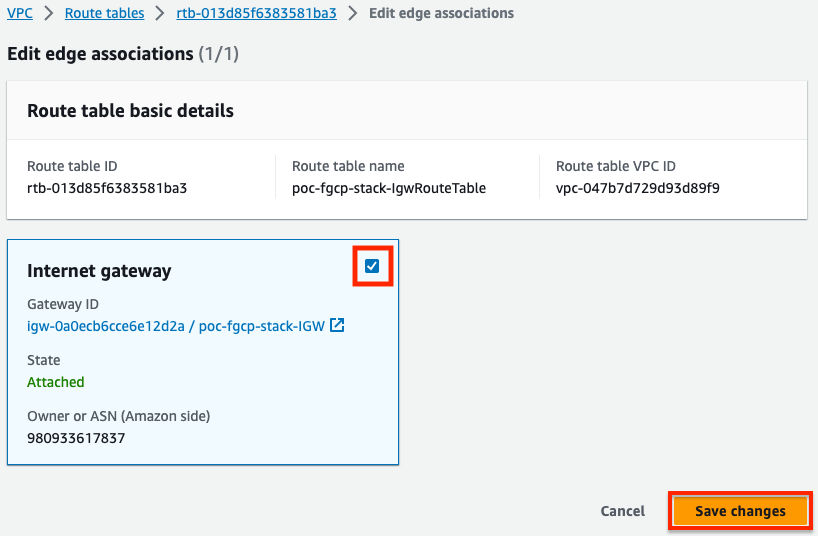The height and width of the screenshot is (536, 818).
Task: Open the Route tables breadcrumb link
Action: (x=104, y=13)
